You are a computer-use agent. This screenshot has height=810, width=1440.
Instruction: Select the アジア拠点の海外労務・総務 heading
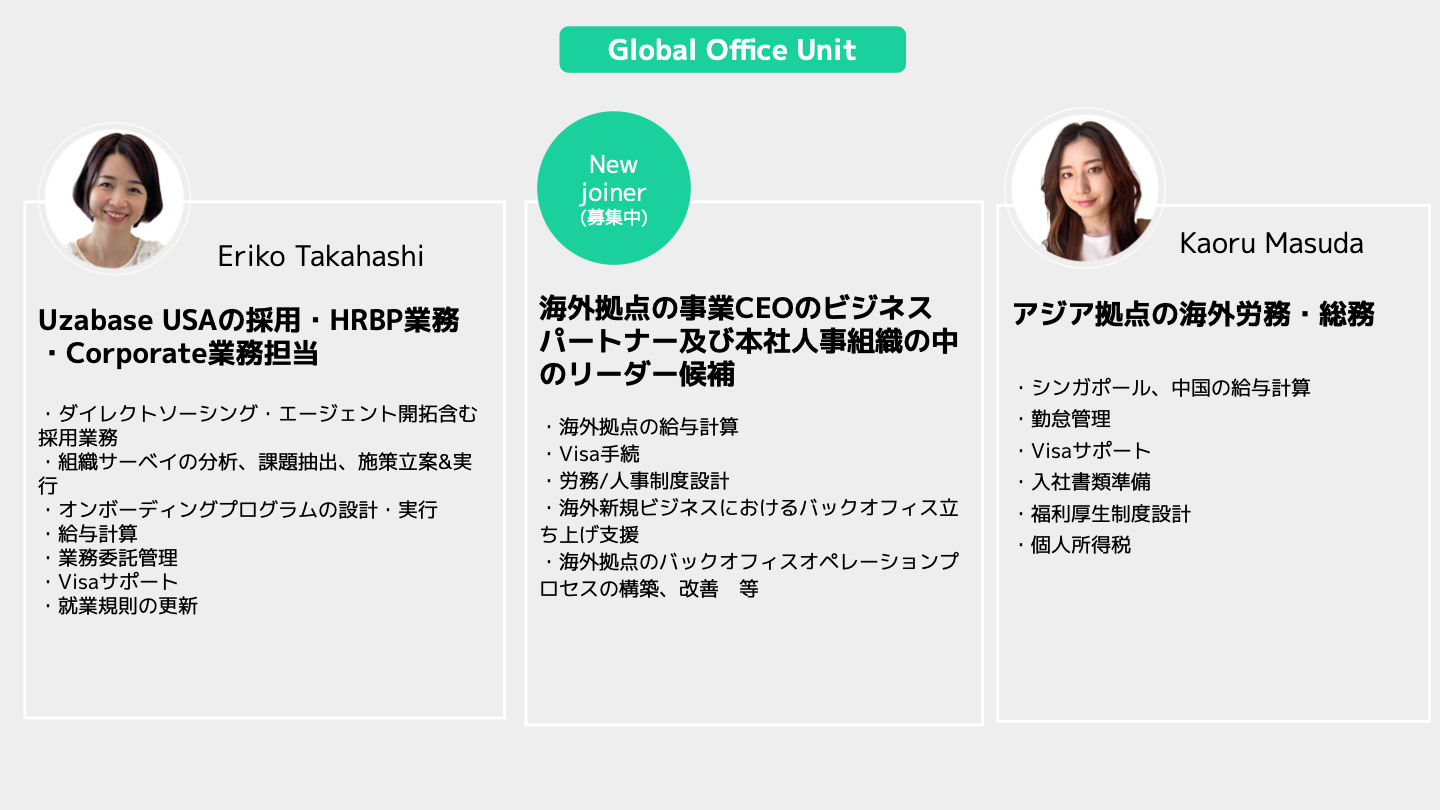point(1197,314)
